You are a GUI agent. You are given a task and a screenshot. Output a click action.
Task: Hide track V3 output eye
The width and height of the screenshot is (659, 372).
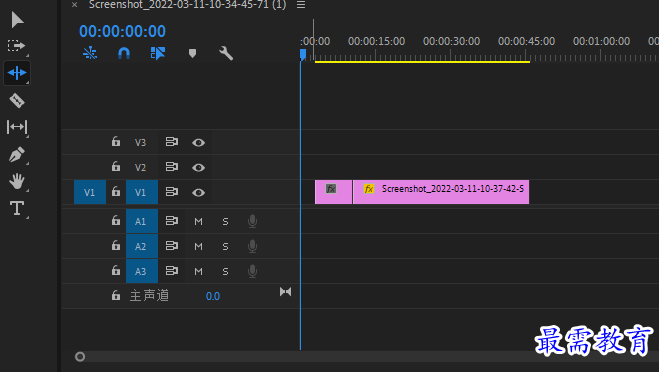coord(198,142)
